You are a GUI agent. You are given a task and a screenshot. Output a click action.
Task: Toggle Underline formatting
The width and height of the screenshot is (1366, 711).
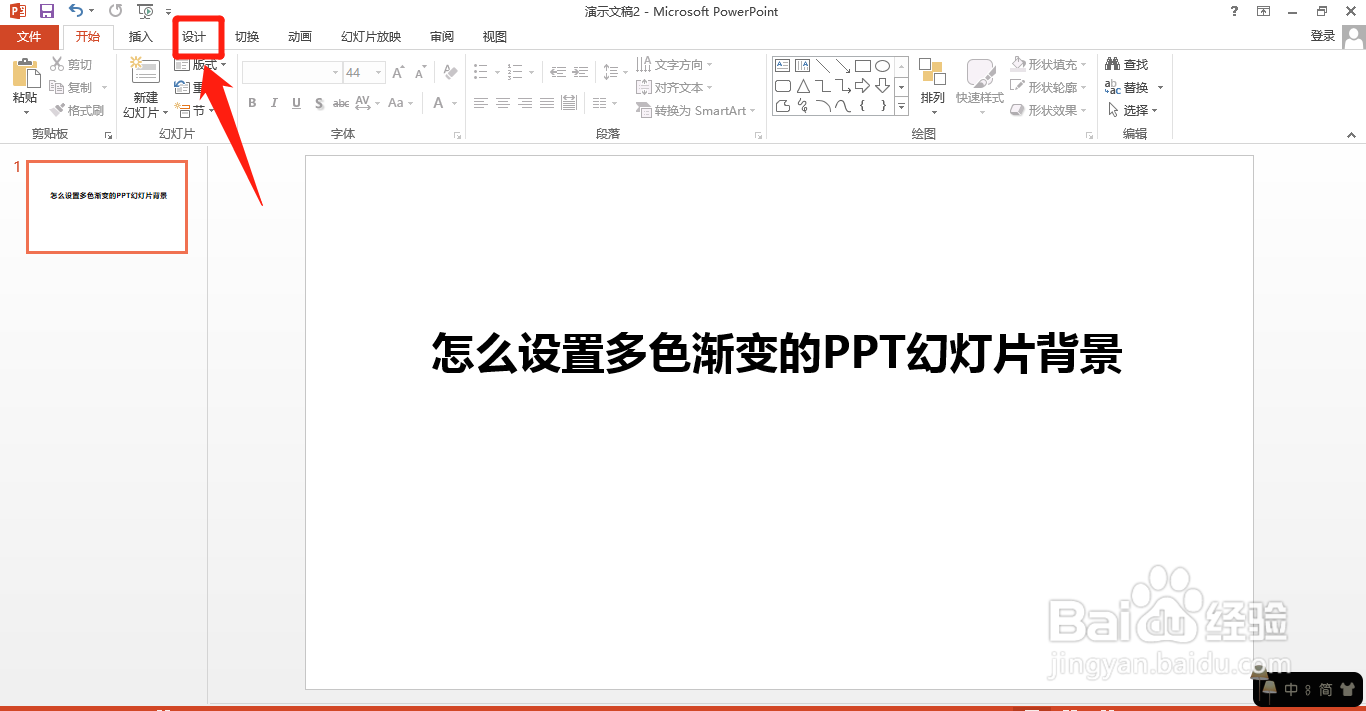coord(296,103)
